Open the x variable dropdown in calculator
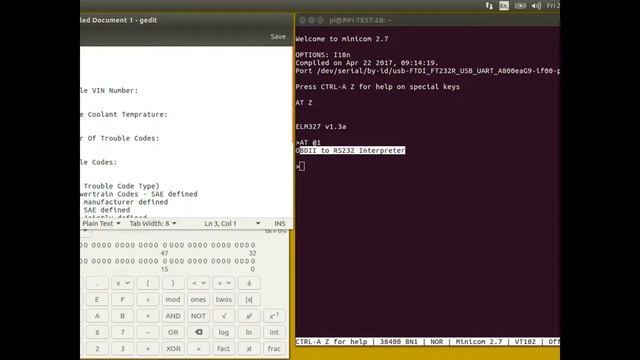The width and height of the screenshot is (640, 360). click(122, 283)
